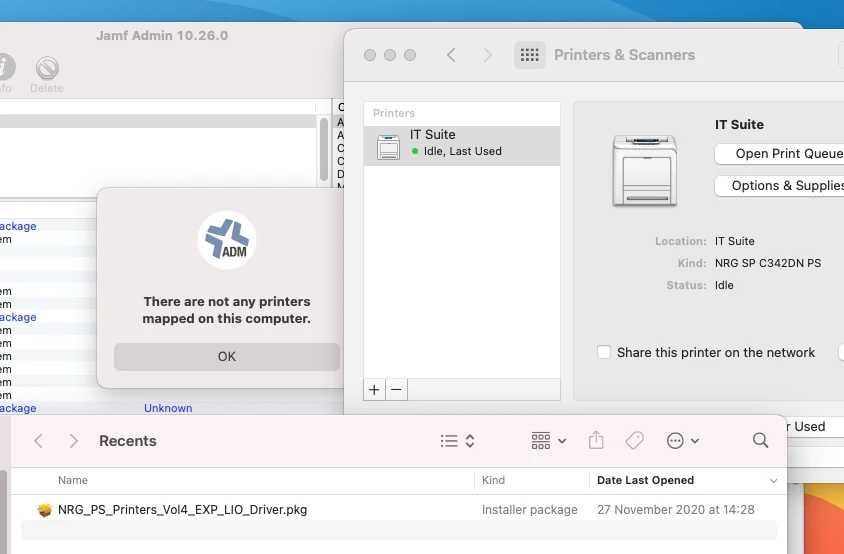Click the Finder Tags icon
Viewport: 844px width, 554px height.
[635, 440]
